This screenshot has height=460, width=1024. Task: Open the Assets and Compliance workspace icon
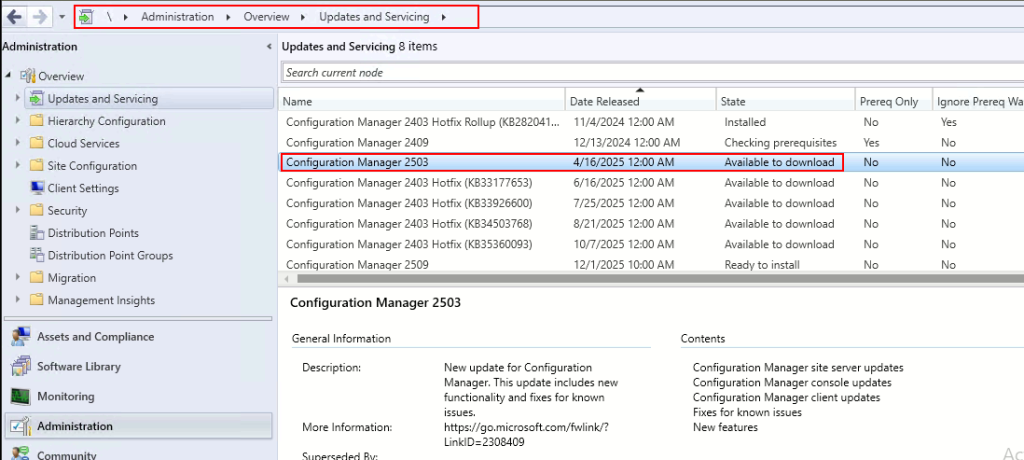coord(20,337)
